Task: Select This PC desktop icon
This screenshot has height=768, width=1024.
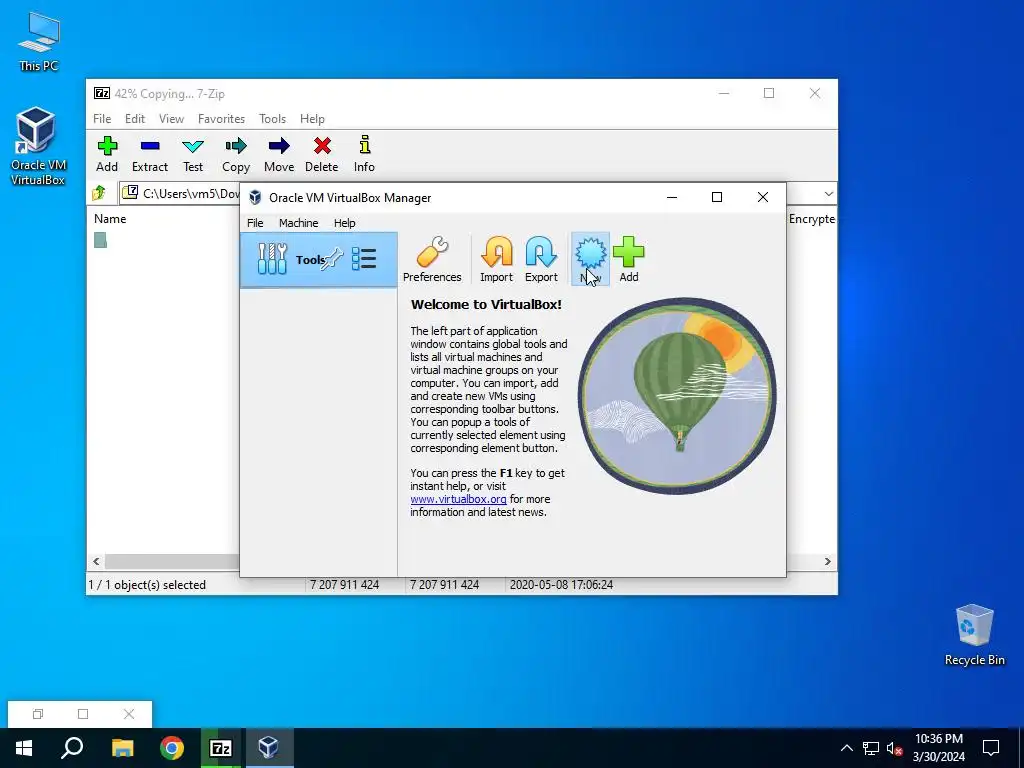Action: (39, 42)
